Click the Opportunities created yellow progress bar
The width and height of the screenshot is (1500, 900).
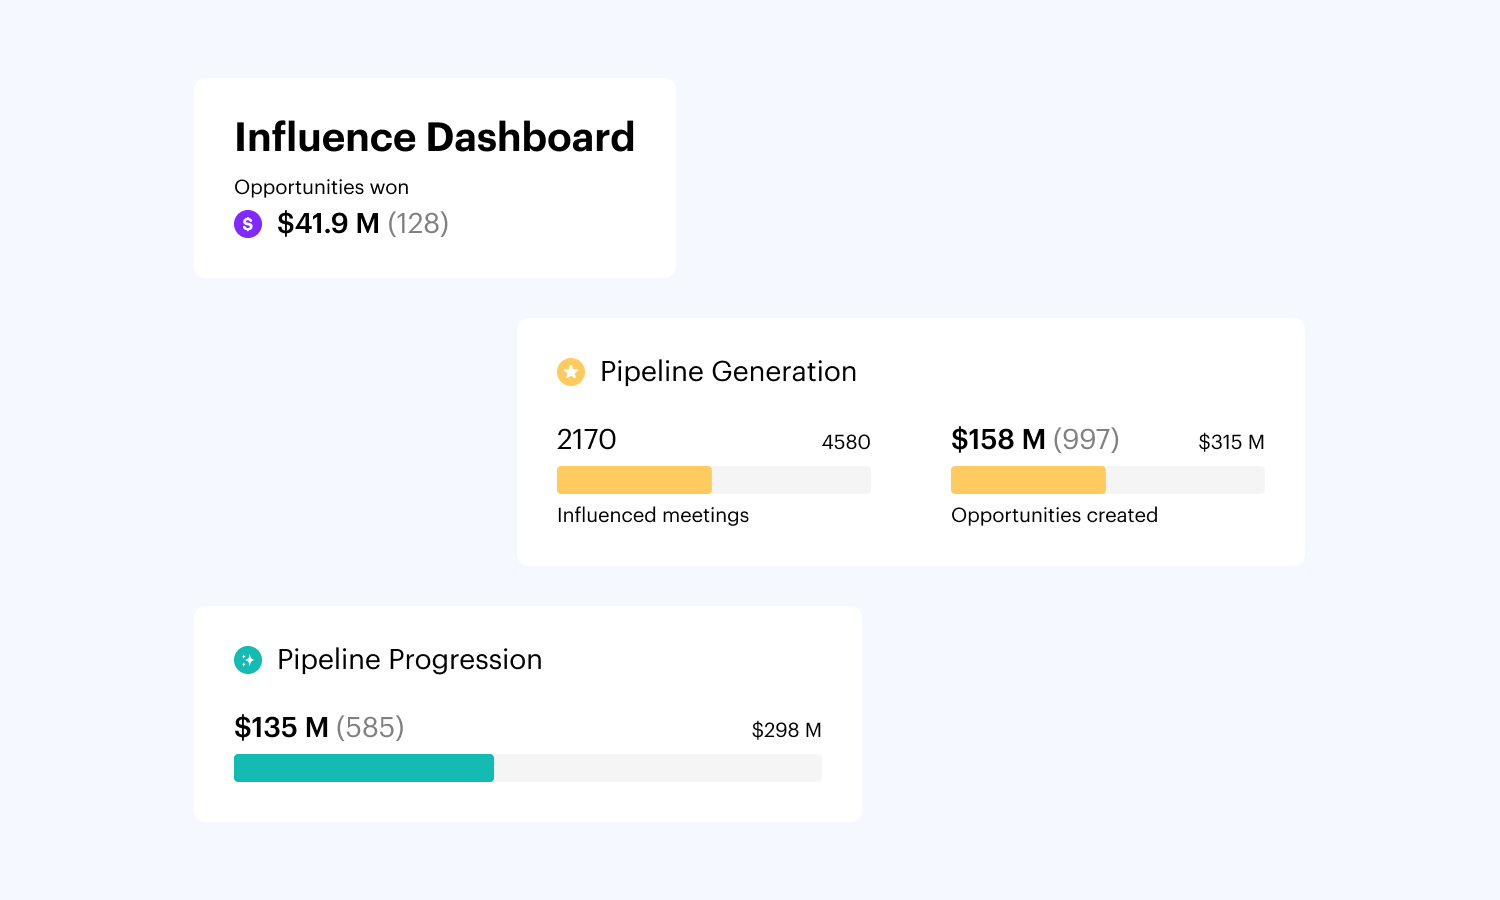coord(1028,480)
